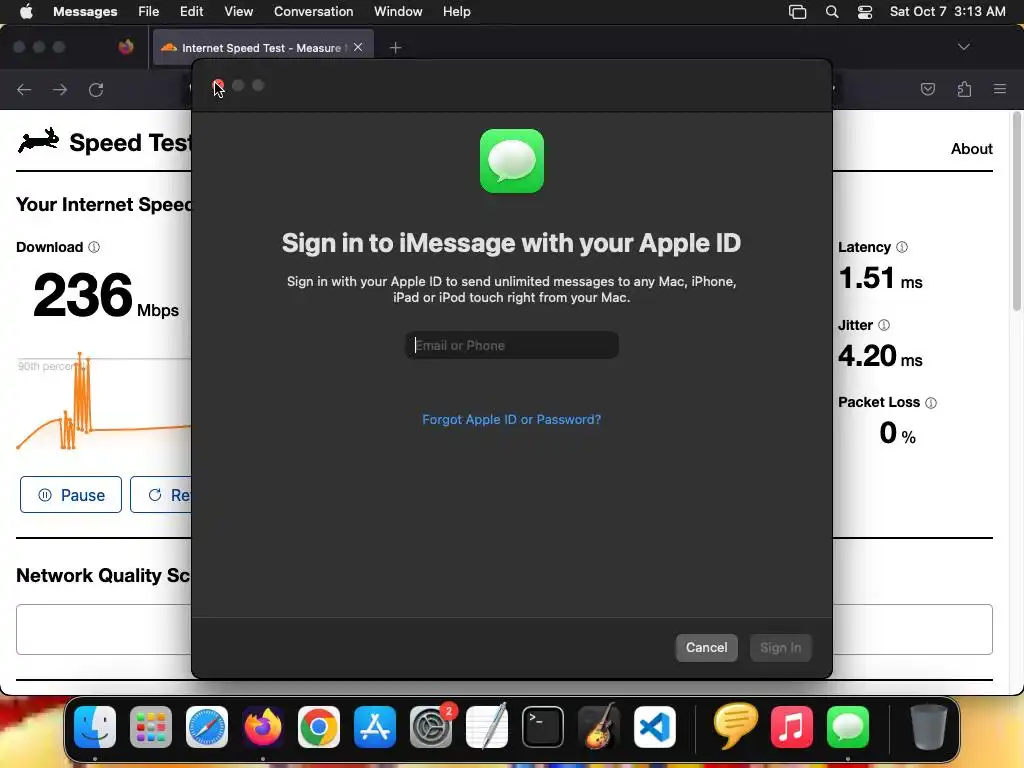The width and height of the screenshot is (1024, 768).
Task: Click the Jitter info icon
Action: click(884, 325)
